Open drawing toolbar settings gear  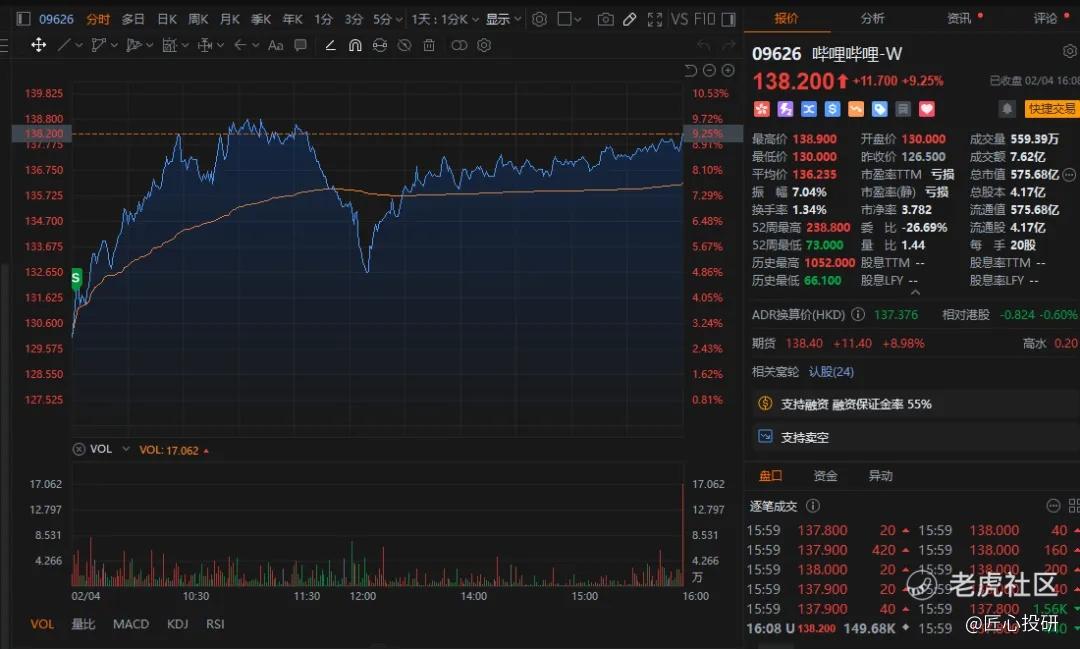(x=484, y=45)
